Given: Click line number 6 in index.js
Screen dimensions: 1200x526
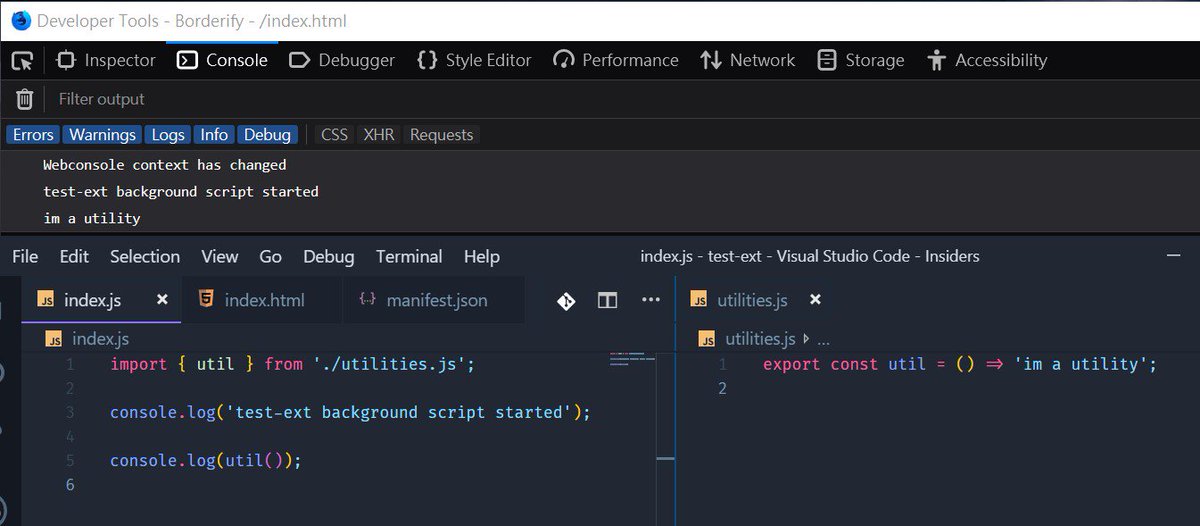Looking at the screenshot, I should pyautogui.click(x=69, y=485).
